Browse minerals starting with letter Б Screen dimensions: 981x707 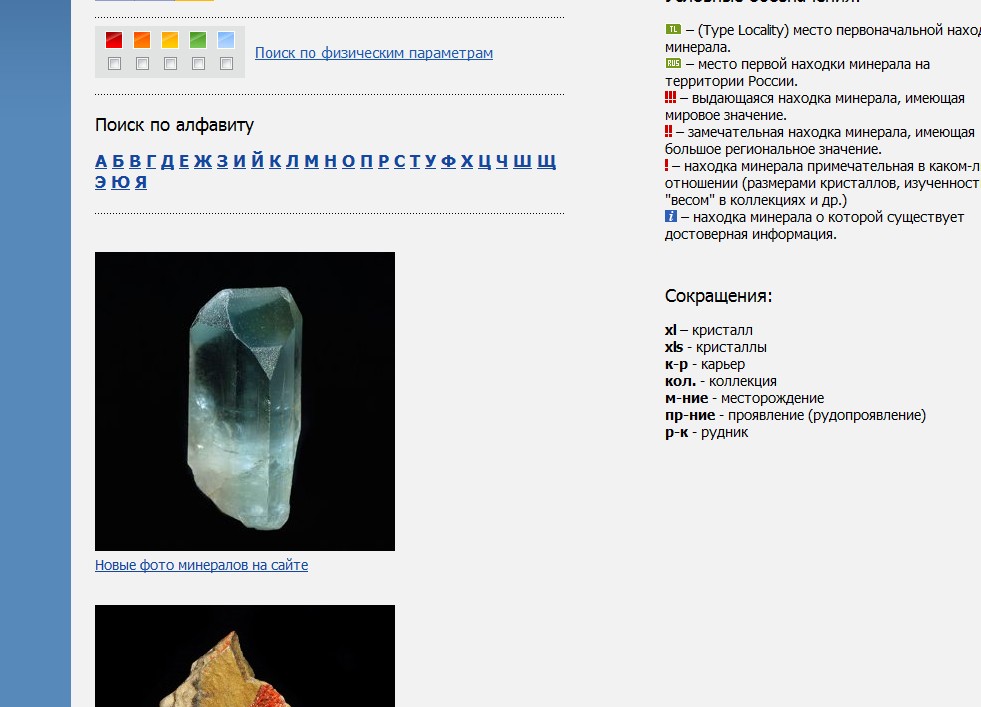[x=118, y=161]
